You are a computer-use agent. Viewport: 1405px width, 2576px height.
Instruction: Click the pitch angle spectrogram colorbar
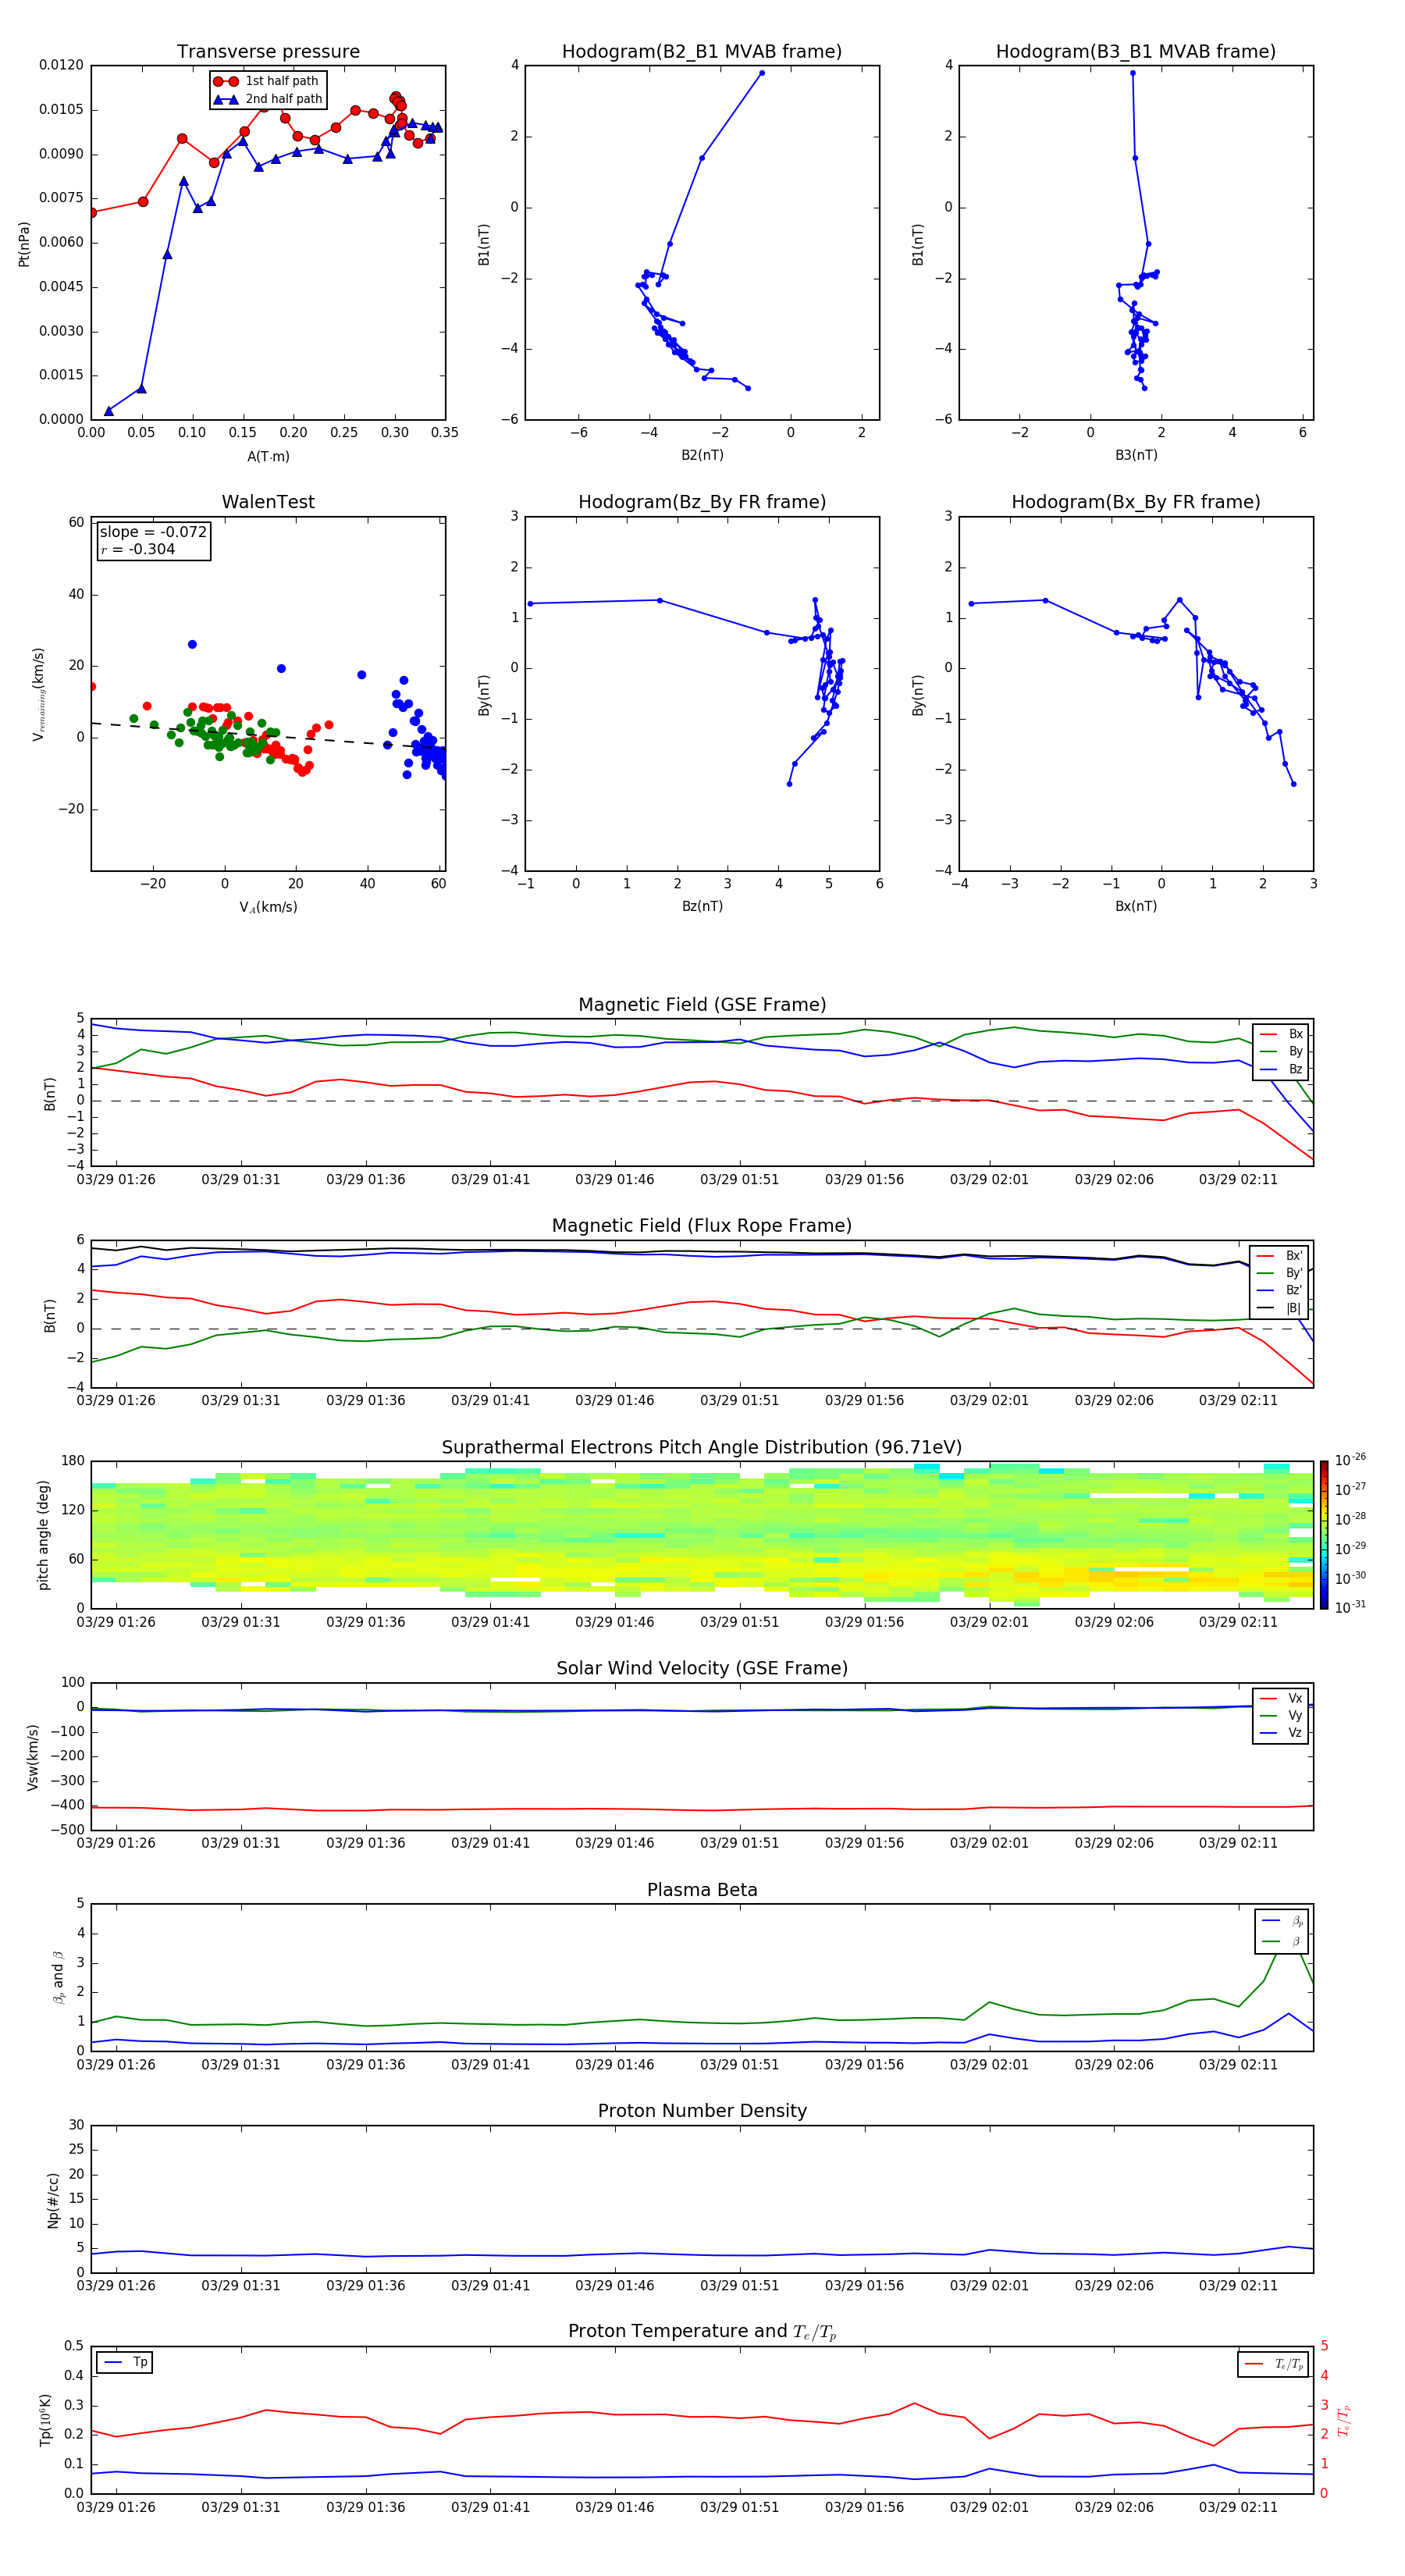pos(1324,1535)
